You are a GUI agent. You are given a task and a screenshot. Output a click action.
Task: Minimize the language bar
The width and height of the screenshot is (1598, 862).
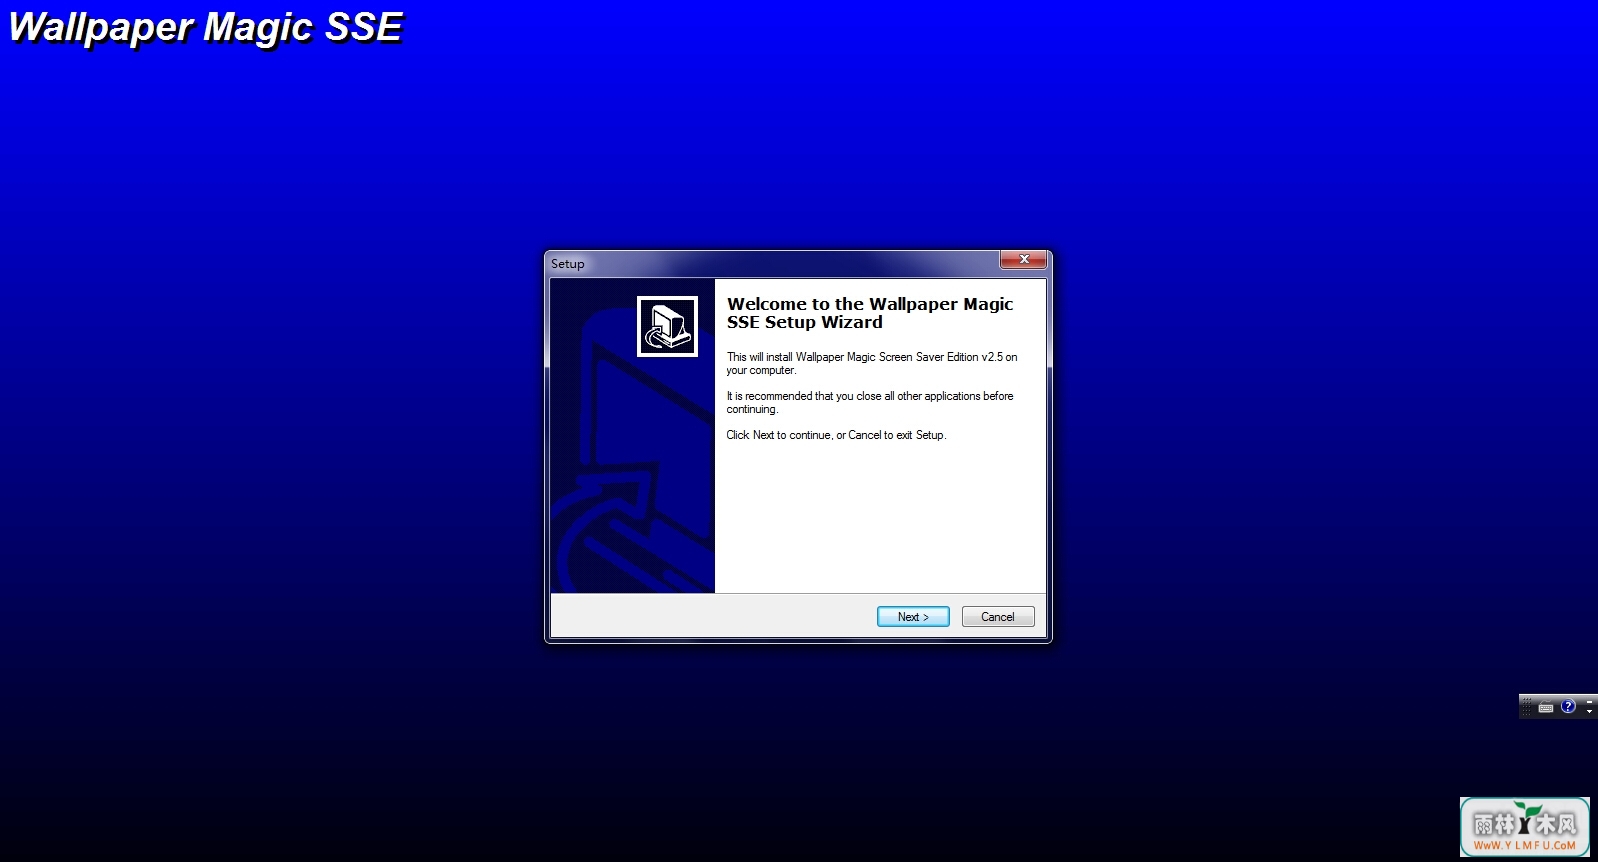(1589, 702)
